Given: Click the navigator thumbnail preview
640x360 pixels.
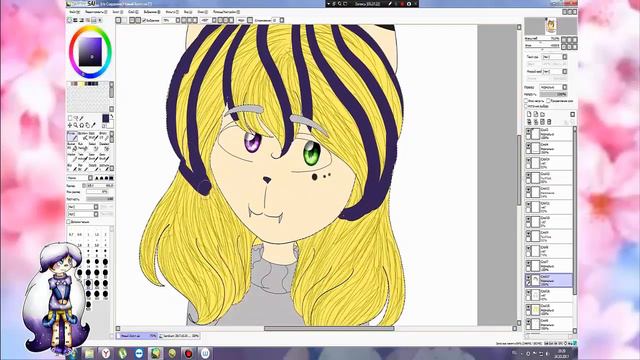Looking at the screenshot, I should coord(551,26).
